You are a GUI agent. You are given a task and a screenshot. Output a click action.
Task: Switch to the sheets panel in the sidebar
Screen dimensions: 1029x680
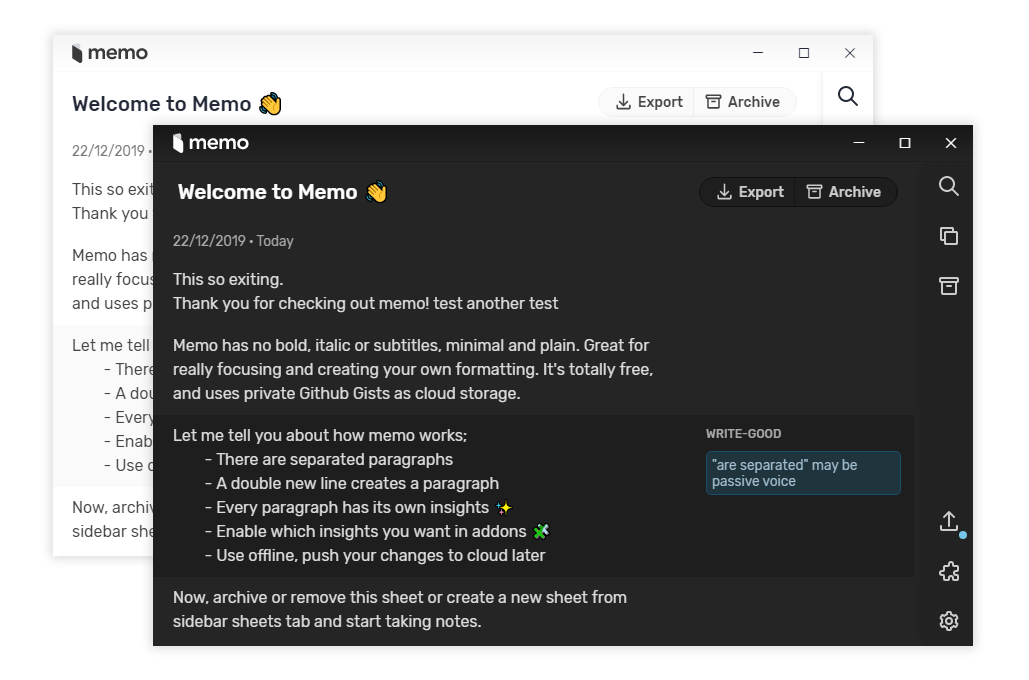pos(948,236)
